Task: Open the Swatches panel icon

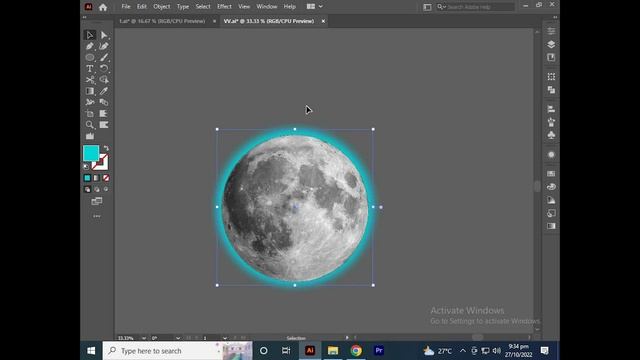Action: [x=551, y=173]
